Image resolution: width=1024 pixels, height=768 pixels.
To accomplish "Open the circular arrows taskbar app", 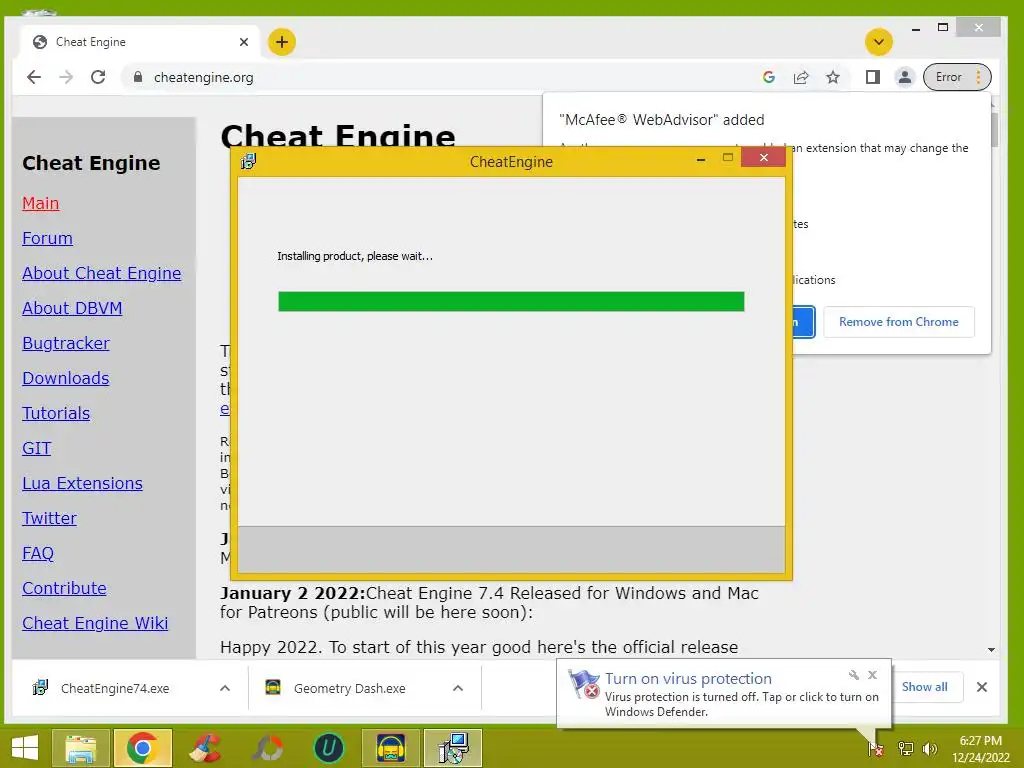I will click(x=268, y=748).
